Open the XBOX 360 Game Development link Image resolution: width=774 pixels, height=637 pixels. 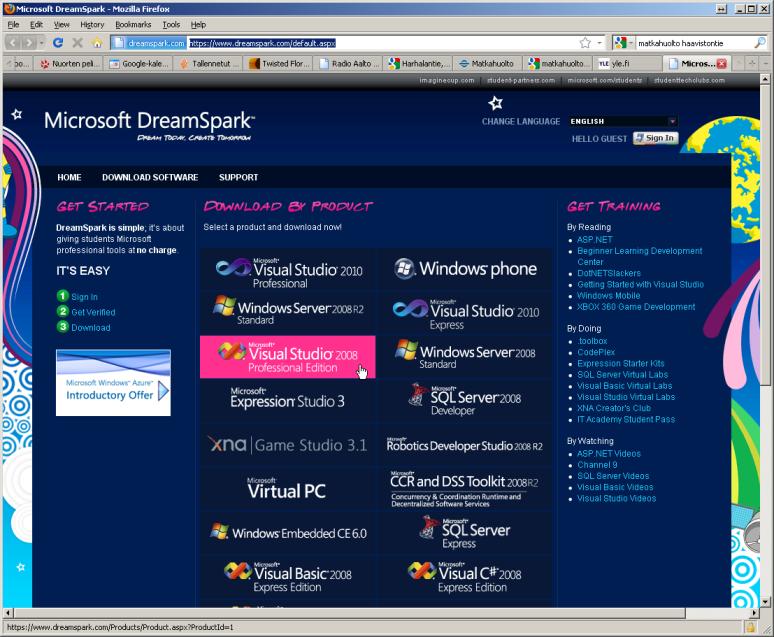click(x=636, y=307)
